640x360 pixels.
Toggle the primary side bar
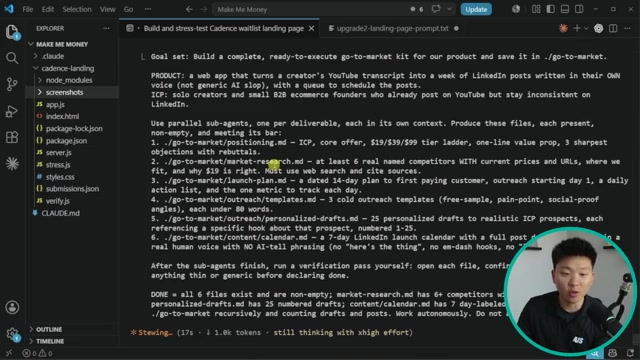click(551, 9)
